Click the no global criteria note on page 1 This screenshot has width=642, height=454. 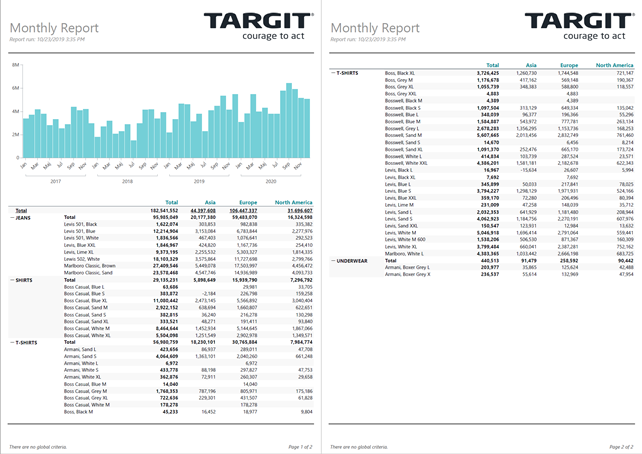(x=38, y=447)
